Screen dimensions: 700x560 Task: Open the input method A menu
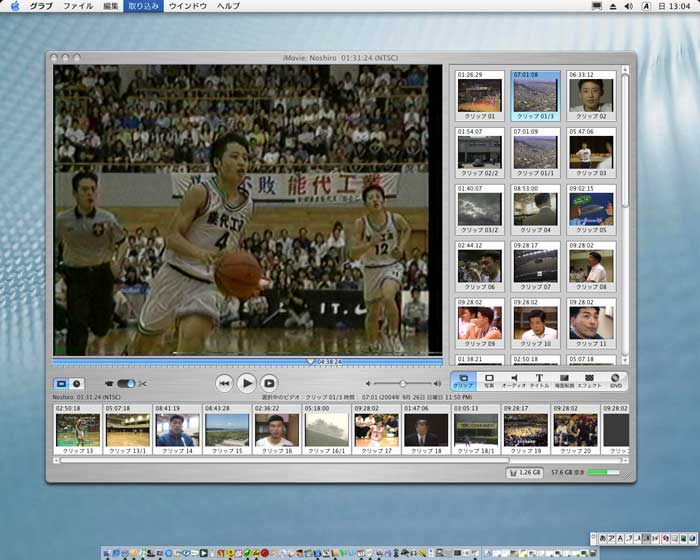click(646, 6)
